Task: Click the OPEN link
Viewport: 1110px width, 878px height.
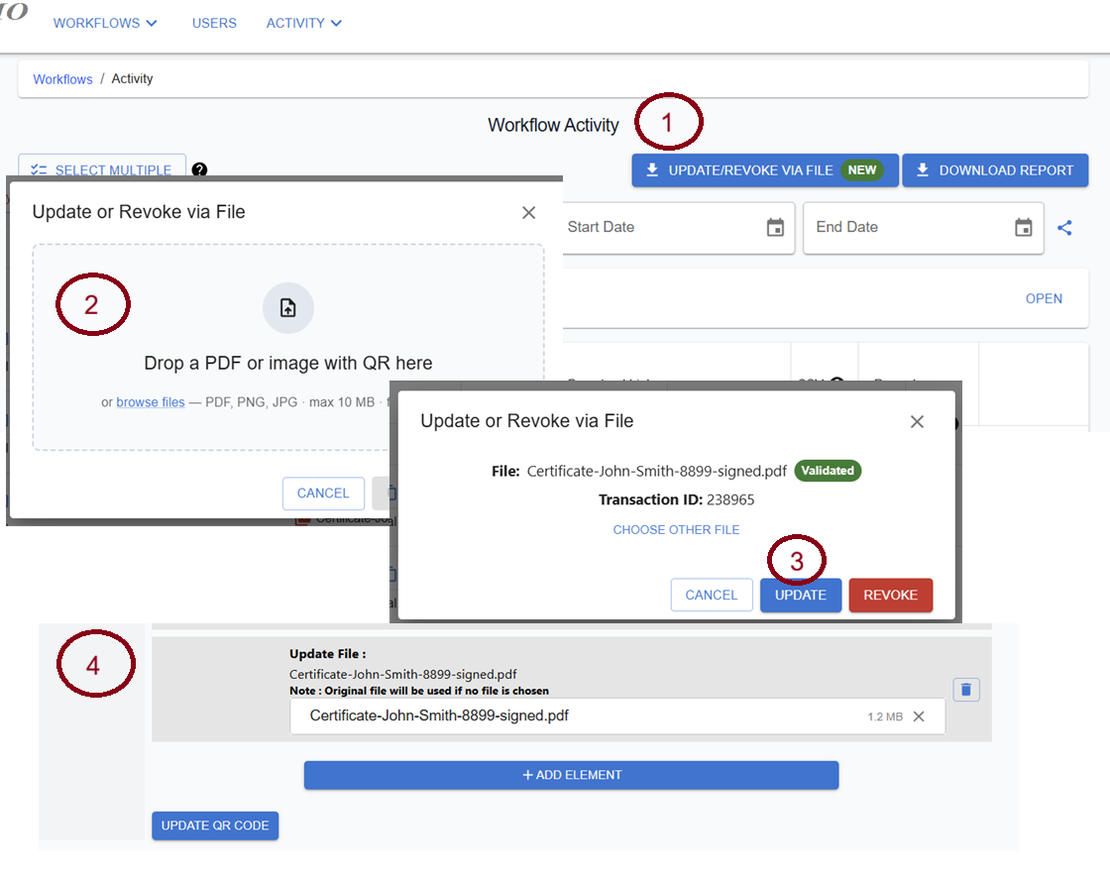Action: point(1043,299)
